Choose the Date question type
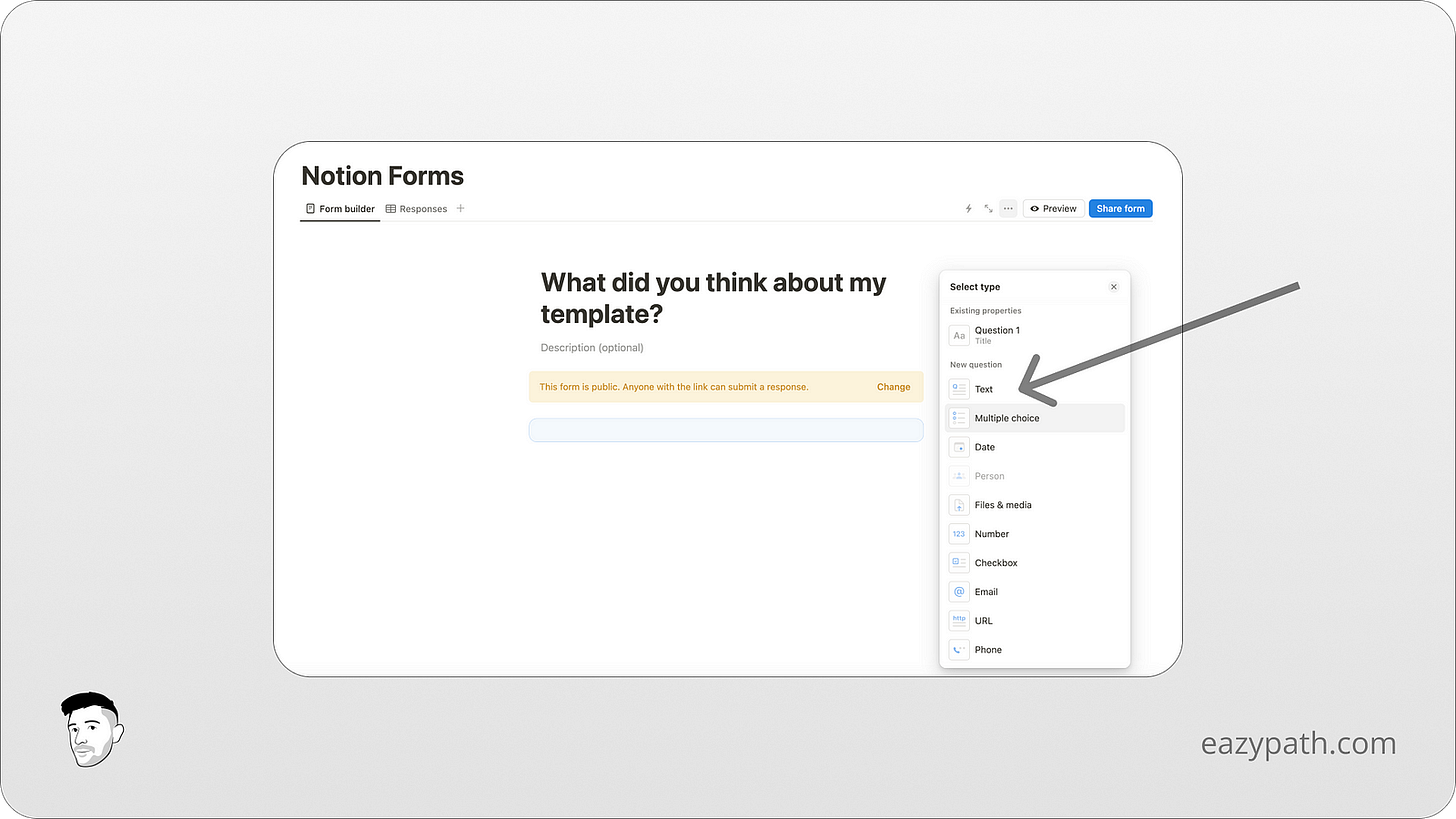This screenshot has height=819, width=1456. tap(1035, 447)
